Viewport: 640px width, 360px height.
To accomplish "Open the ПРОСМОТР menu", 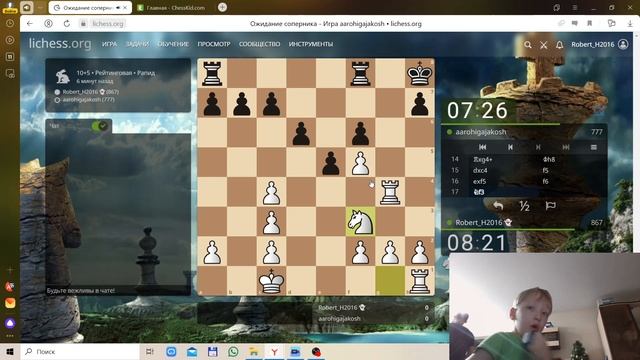I will 214,44.
